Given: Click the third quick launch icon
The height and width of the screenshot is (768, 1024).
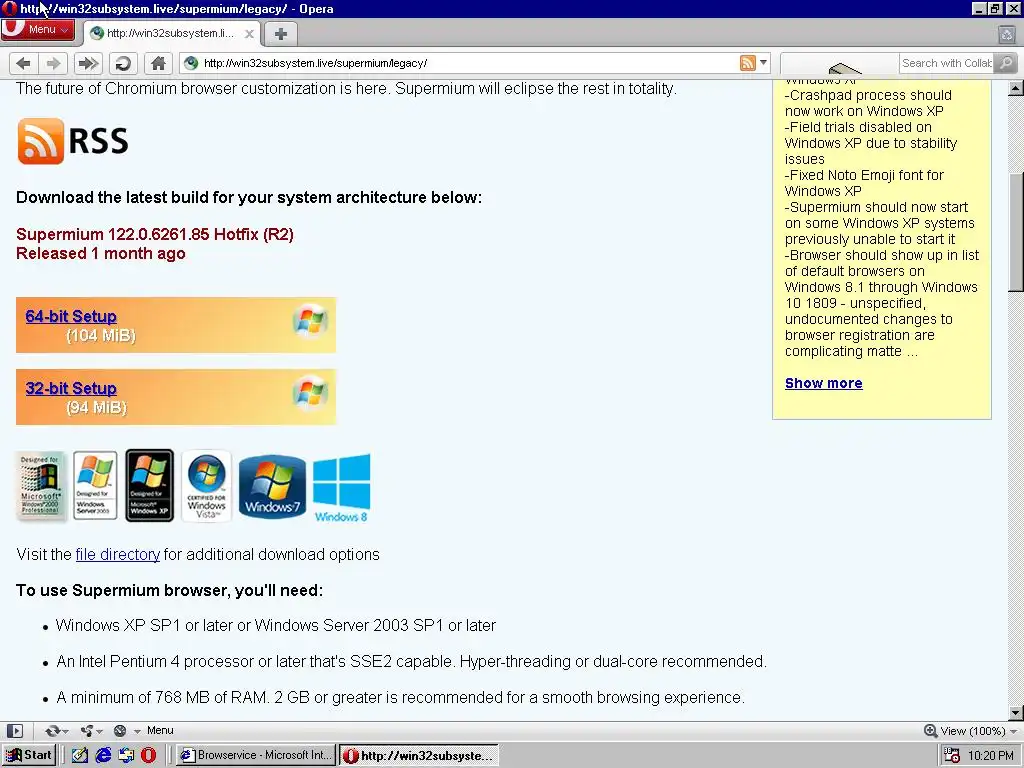Looking at the screenshot, I should pos(126,756).
